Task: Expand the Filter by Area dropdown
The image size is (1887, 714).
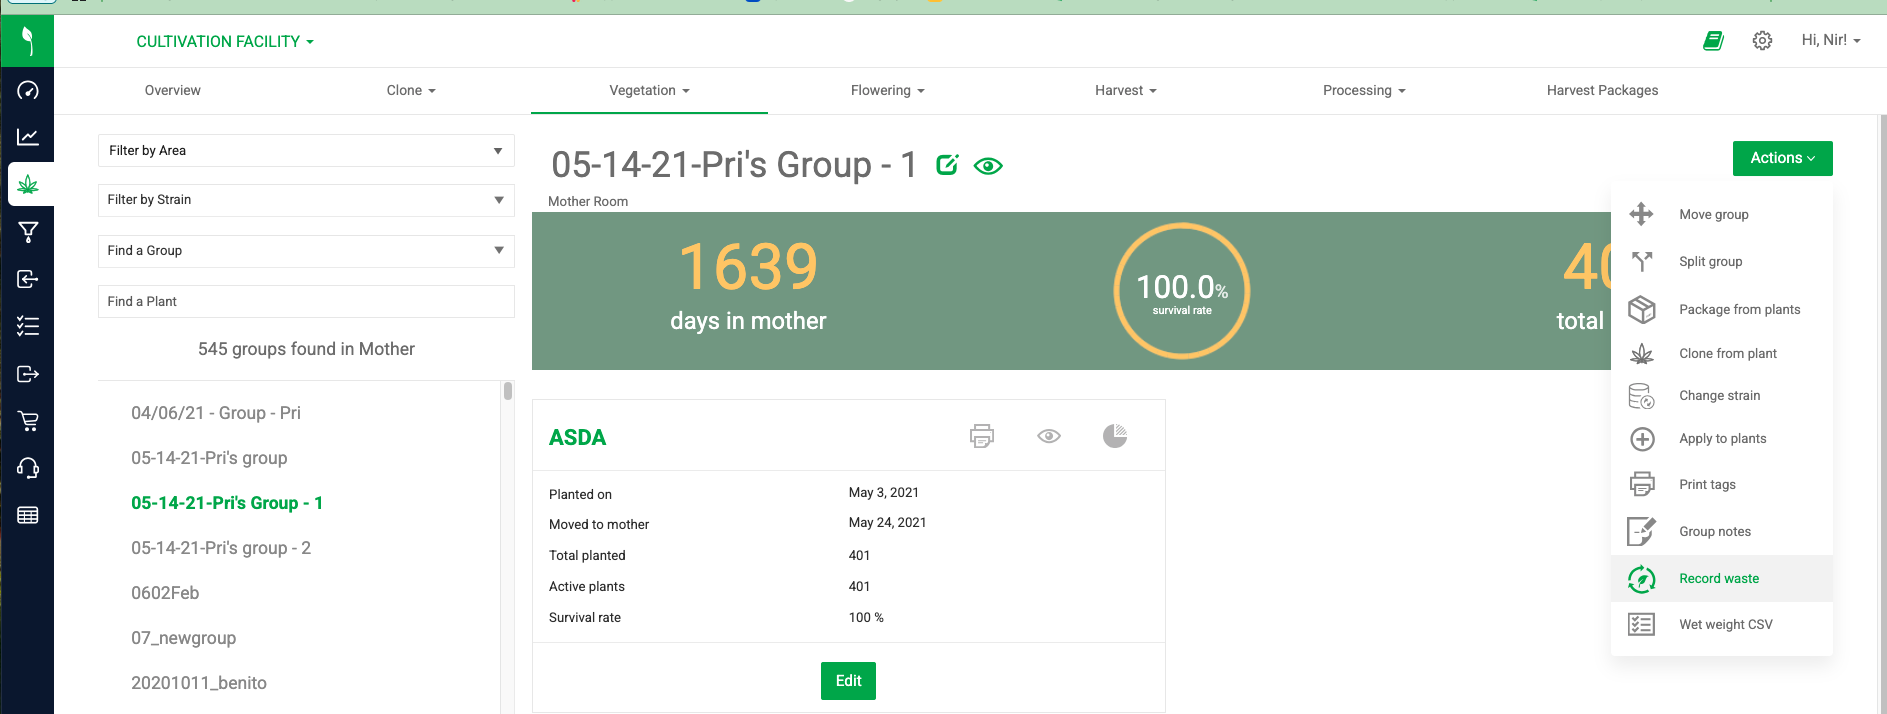Action: (x=306, y=151)
